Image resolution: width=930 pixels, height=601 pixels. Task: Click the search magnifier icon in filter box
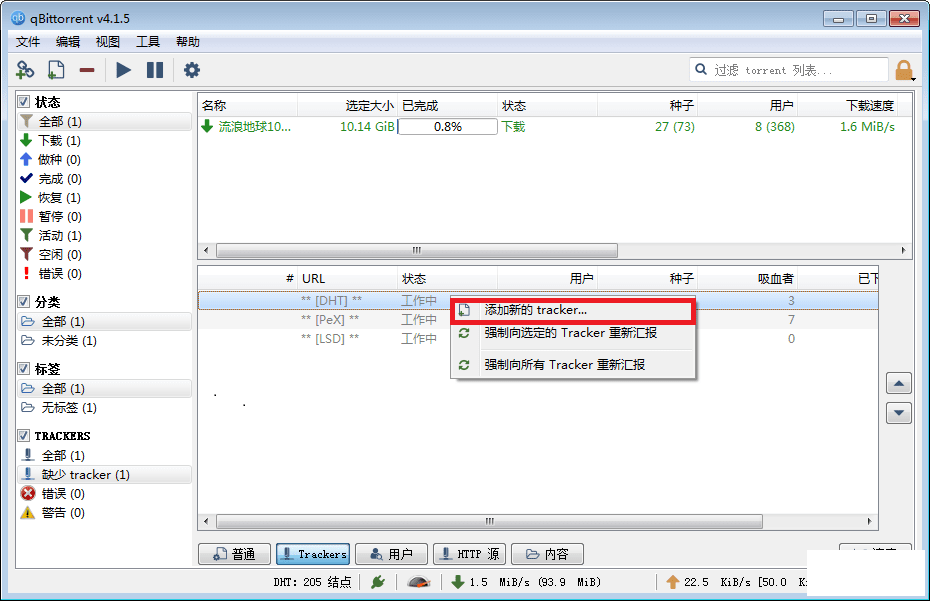click(x=700, y=69)
